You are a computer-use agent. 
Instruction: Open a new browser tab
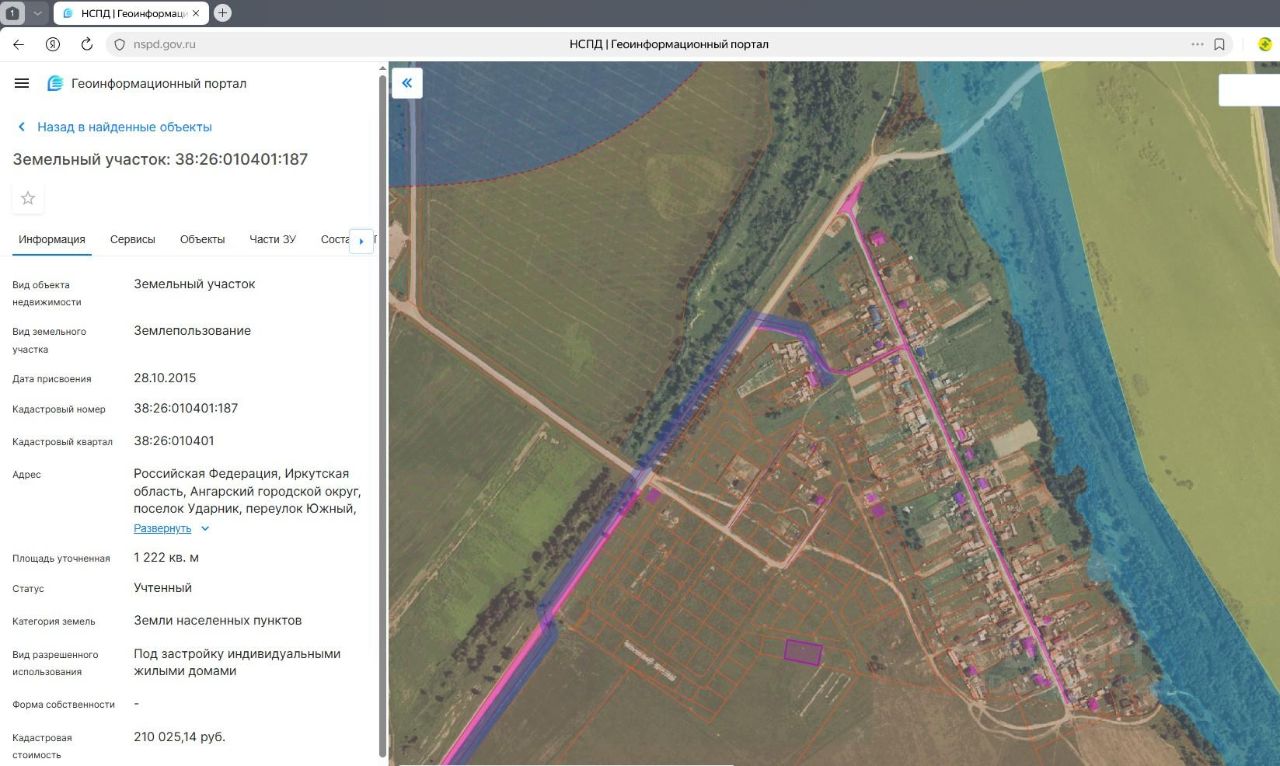point(223,13)
